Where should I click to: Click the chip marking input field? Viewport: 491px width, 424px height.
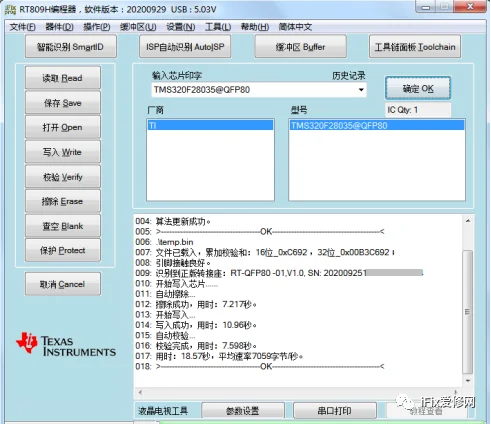pos(253,90)
